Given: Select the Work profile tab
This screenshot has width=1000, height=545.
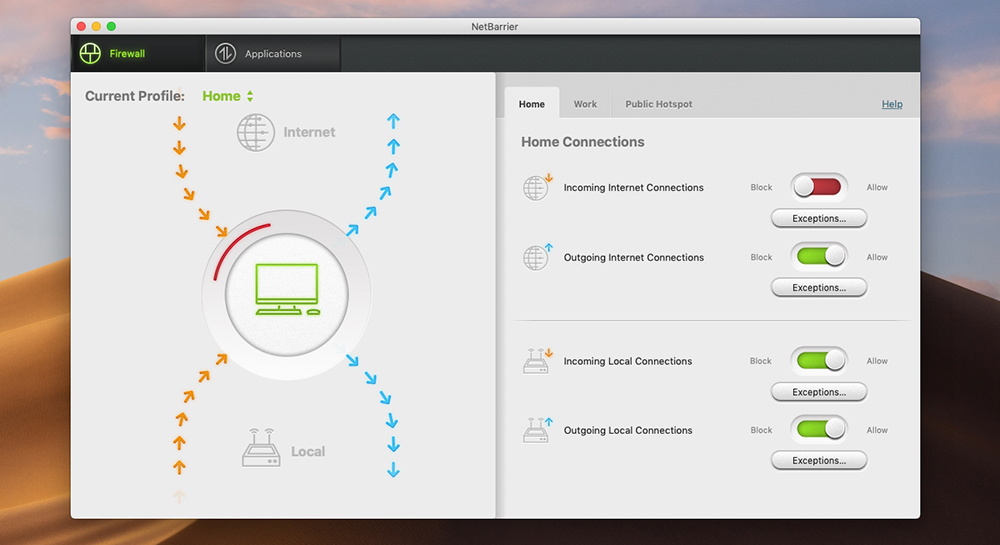Looking at the screenshot, I should coord(585,103).
